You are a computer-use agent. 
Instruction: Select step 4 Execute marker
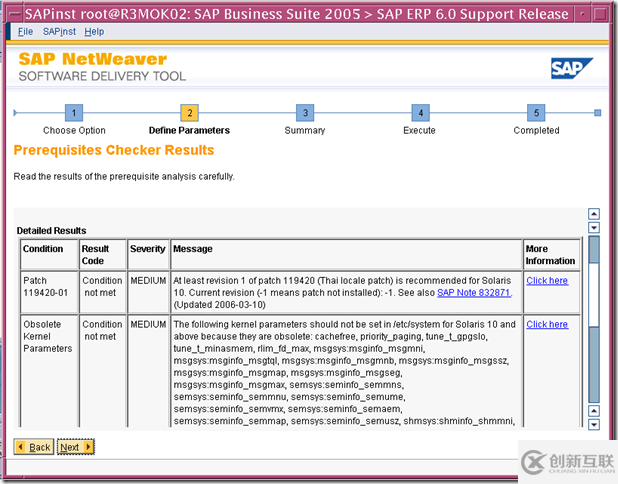421,113
